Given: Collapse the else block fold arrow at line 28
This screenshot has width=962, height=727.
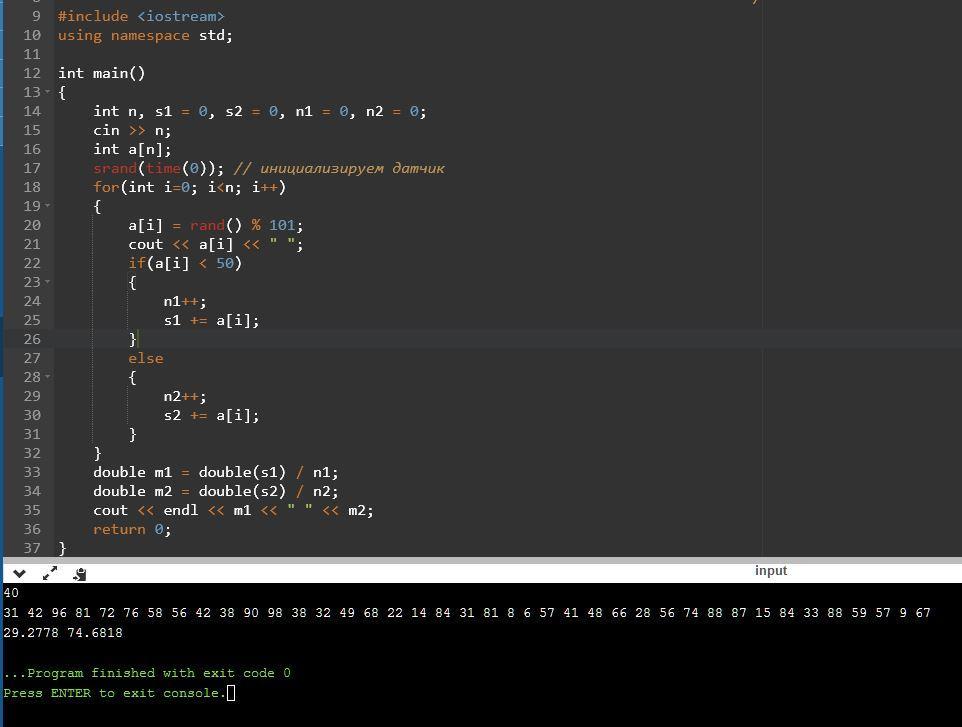Looking at the screenshot, I should pyautogui.click(x=48, y=377).
